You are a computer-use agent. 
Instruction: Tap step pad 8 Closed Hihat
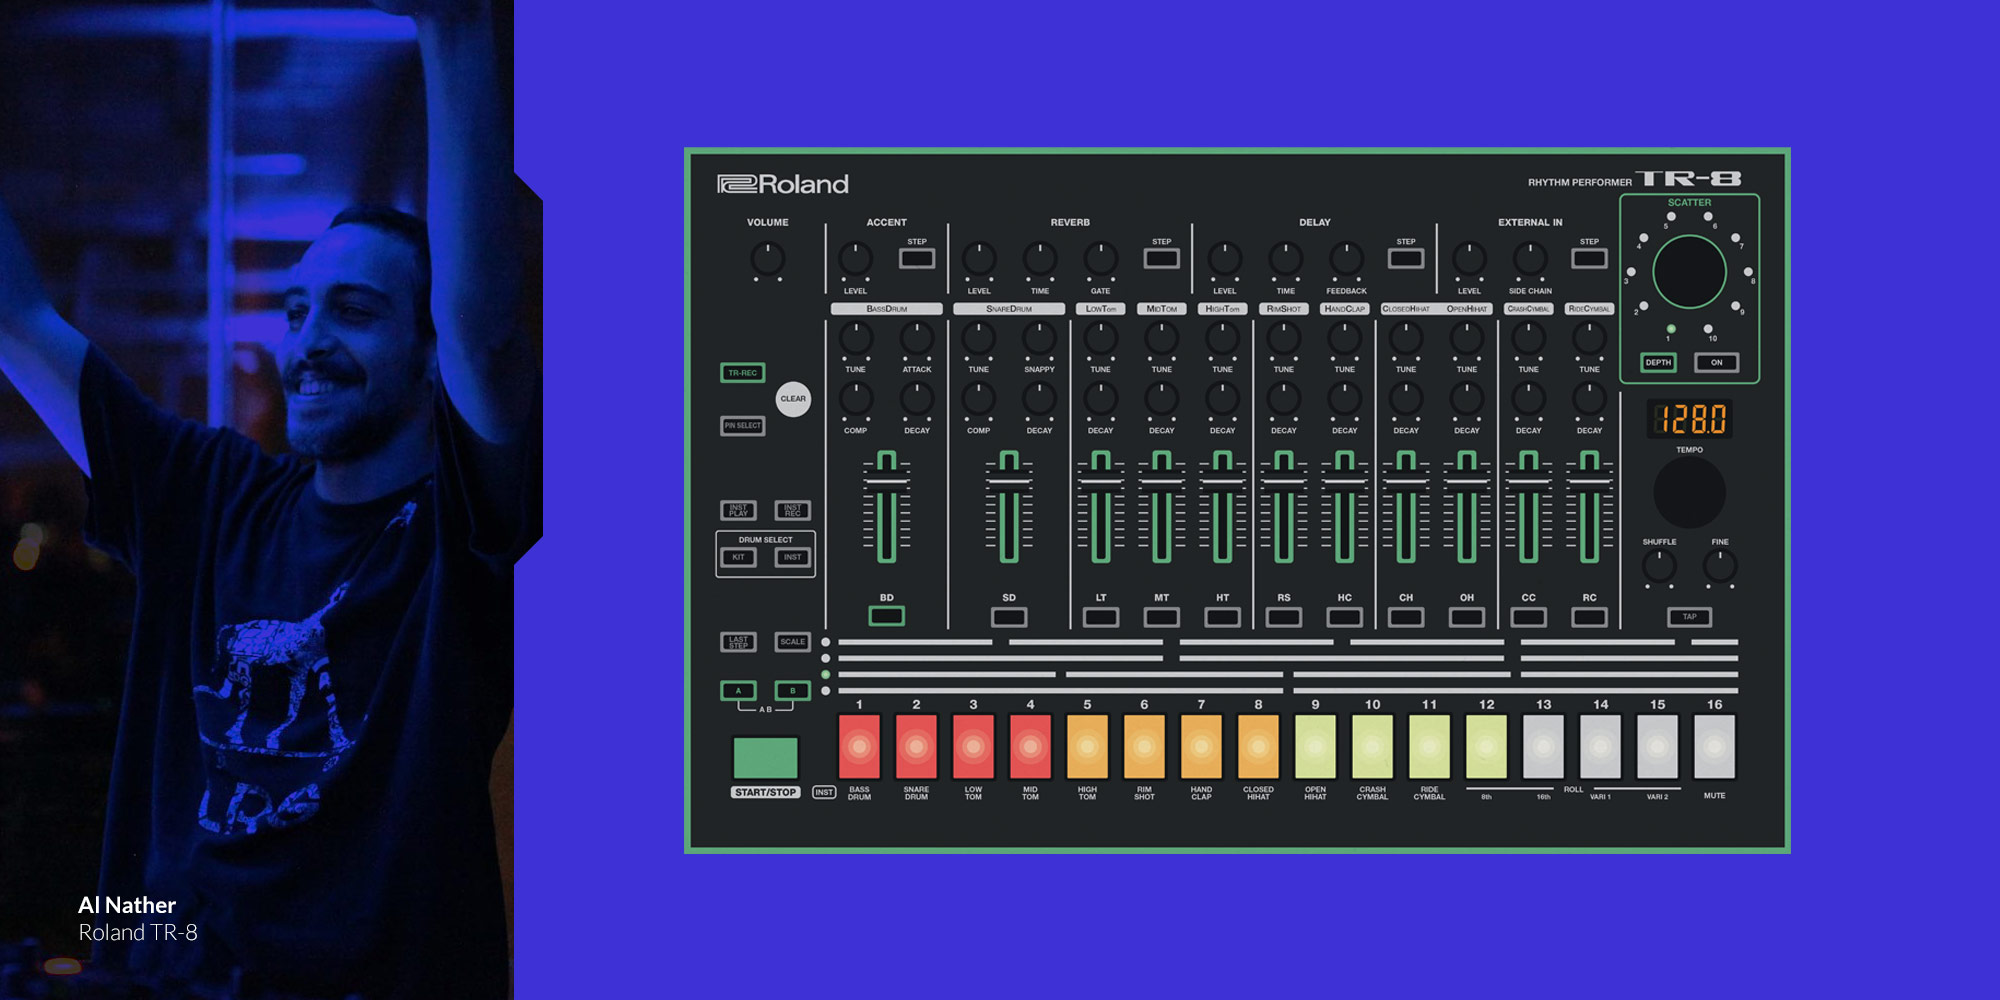[x=1258, y=746]
